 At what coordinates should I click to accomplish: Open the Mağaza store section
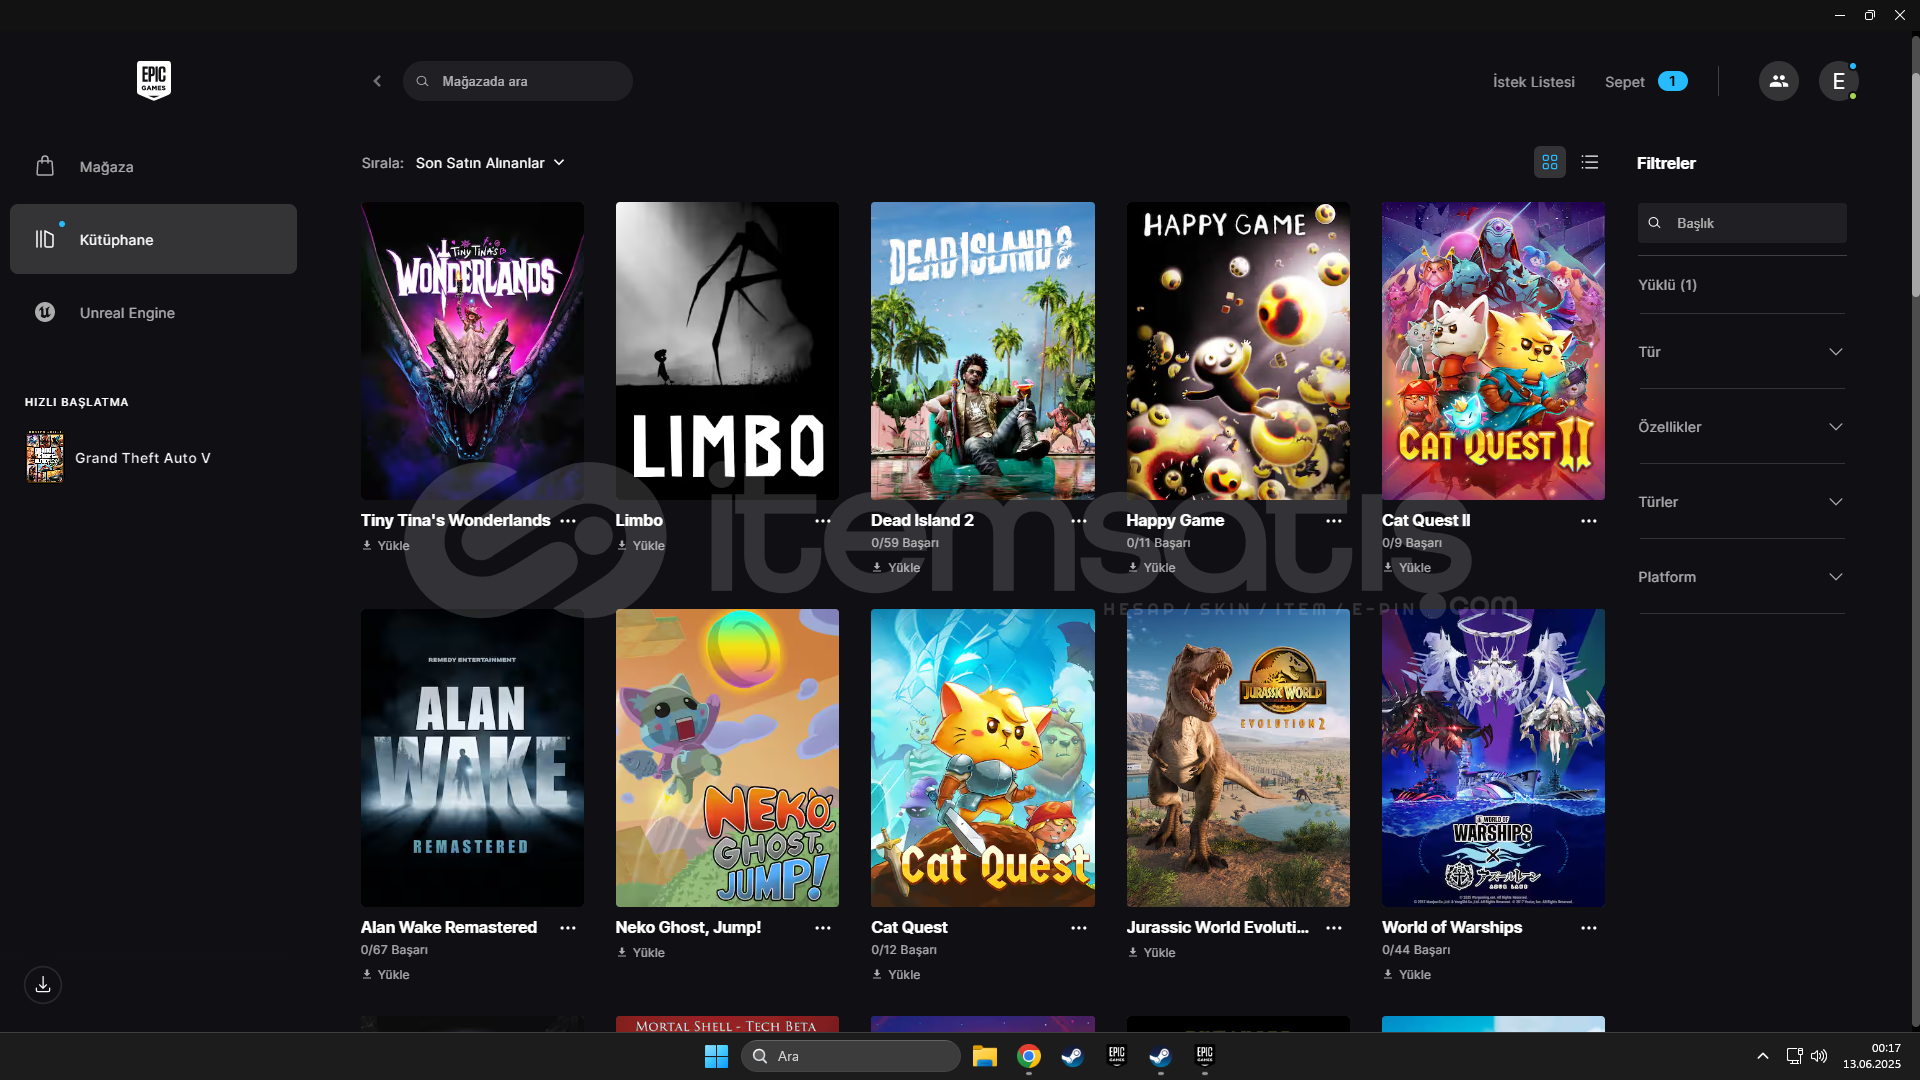click(153, 167)
